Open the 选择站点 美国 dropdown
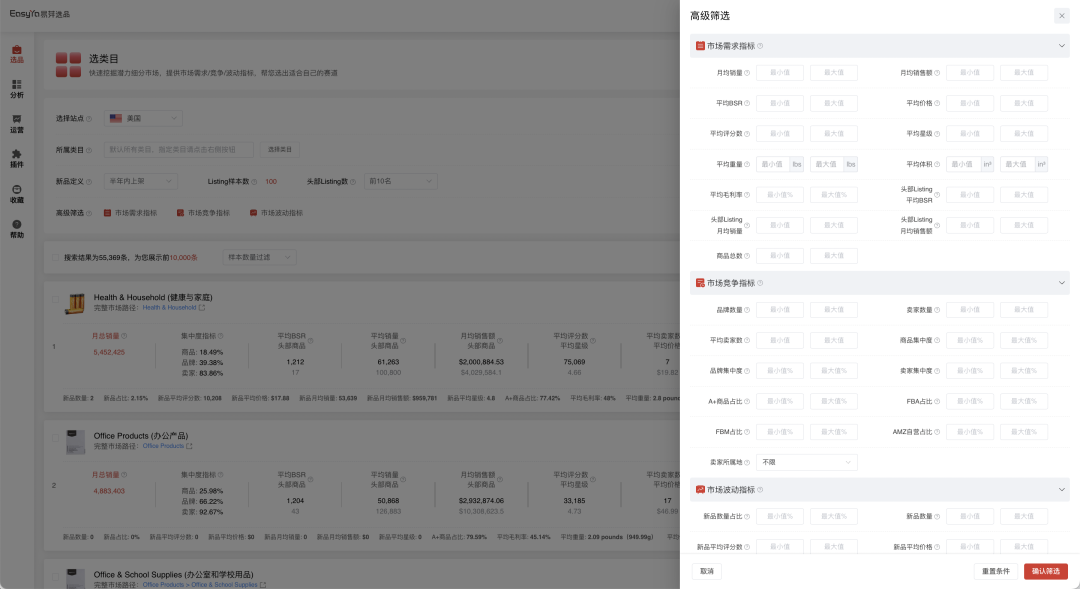1080x589 pixels. [143, 118]
